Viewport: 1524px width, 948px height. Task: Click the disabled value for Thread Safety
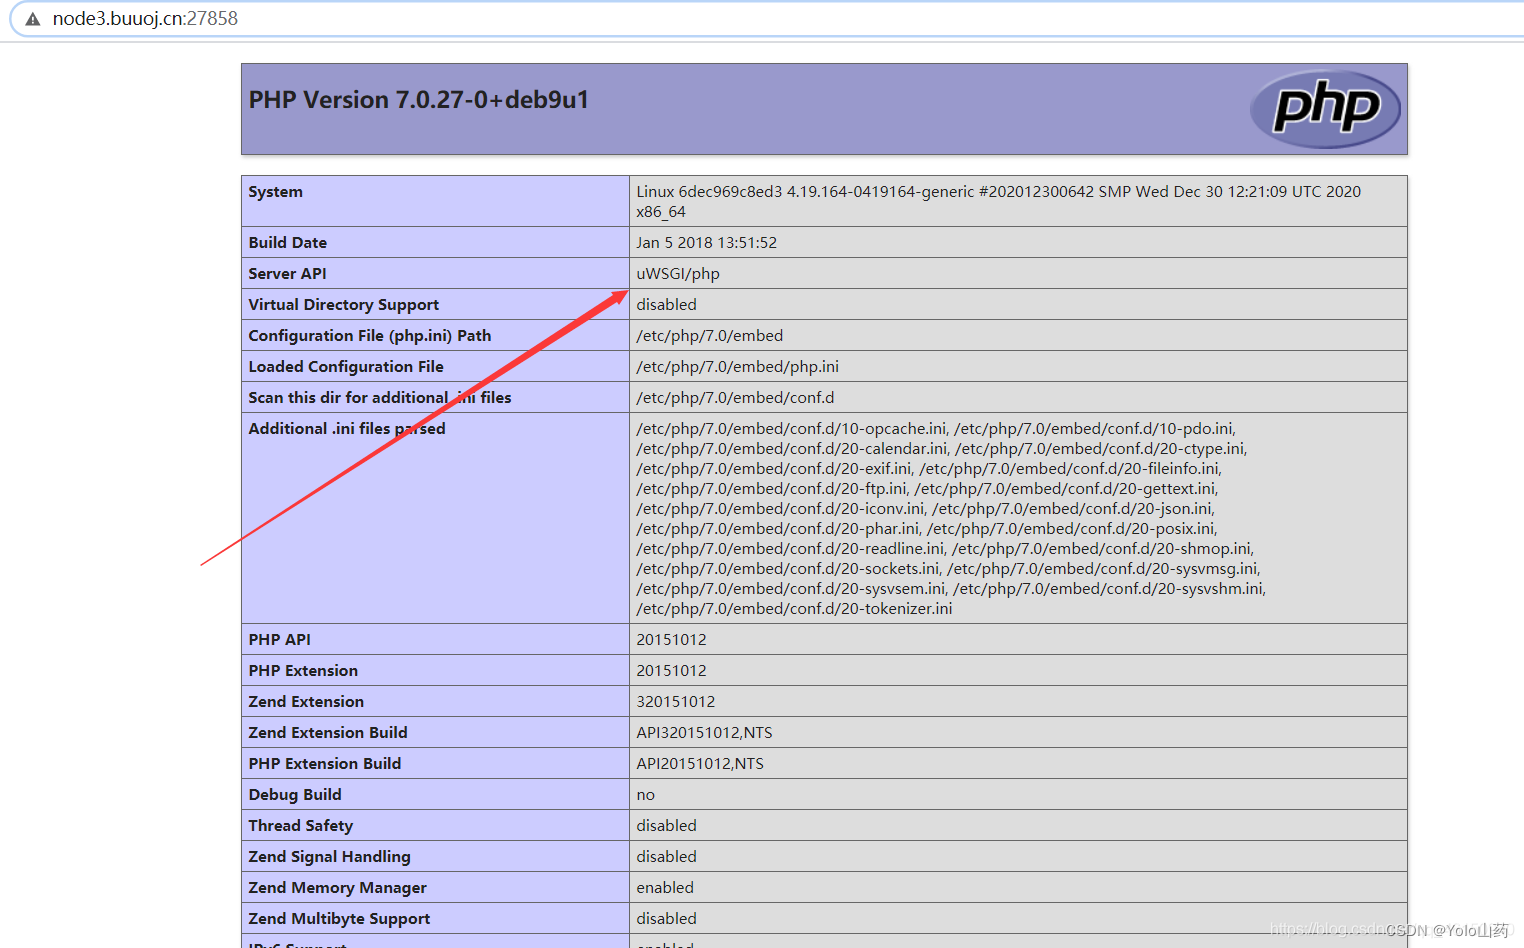(x=667, y=826)
